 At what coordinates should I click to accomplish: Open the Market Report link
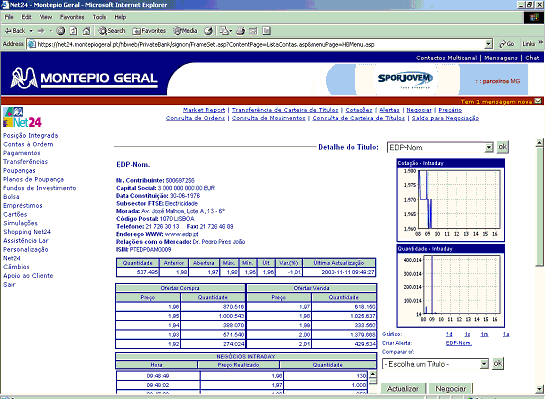click(204, 110)
